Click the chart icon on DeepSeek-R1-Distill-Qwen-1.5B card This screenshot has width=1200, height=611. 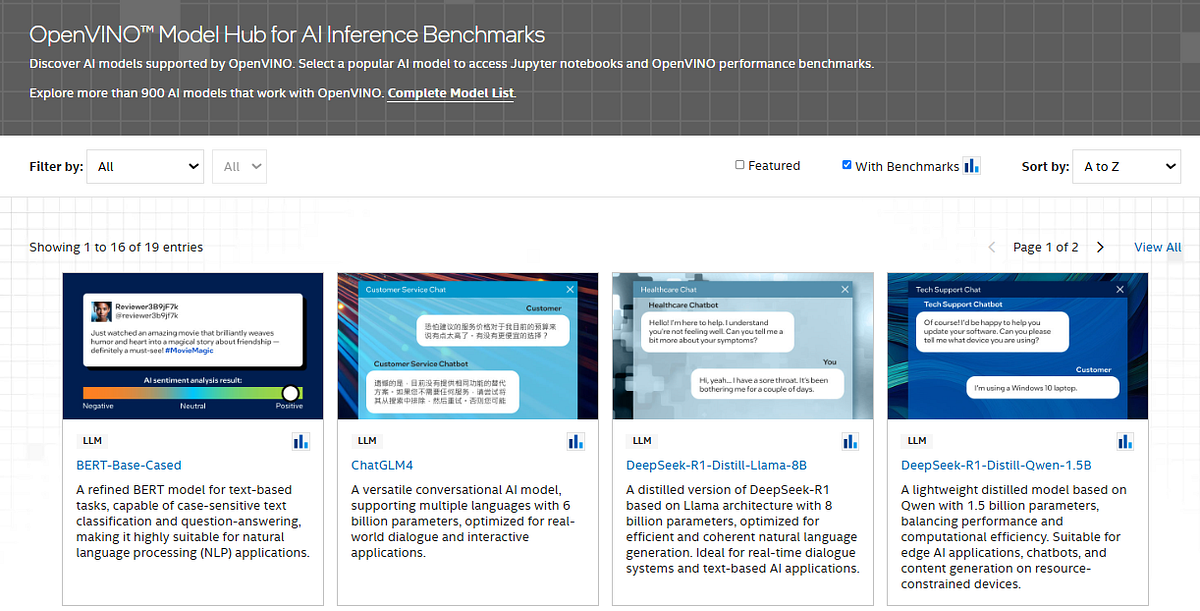(x=1124, y=440)
